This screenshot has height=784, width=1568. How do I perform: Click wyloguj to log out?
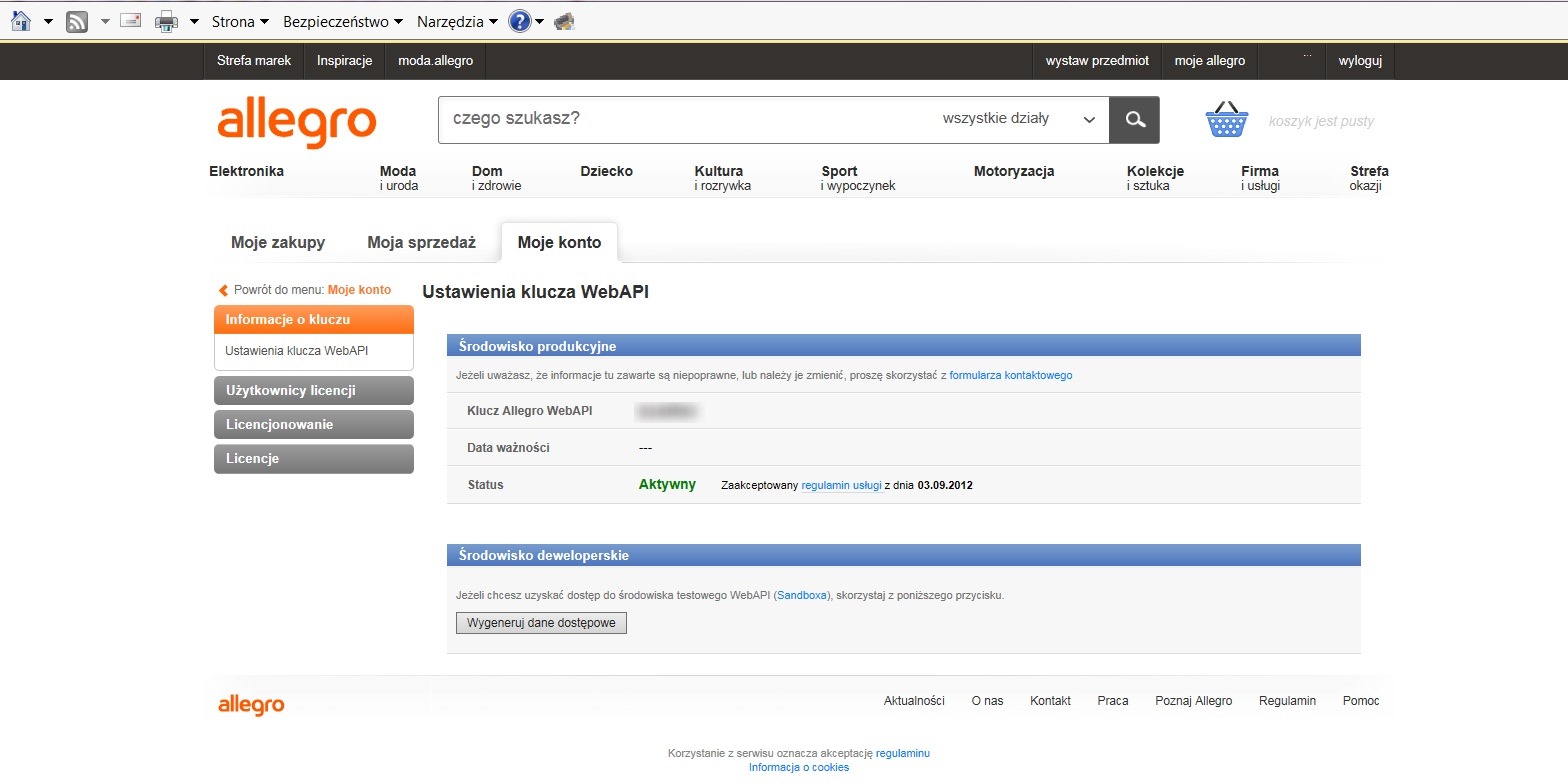point(1360,61)
